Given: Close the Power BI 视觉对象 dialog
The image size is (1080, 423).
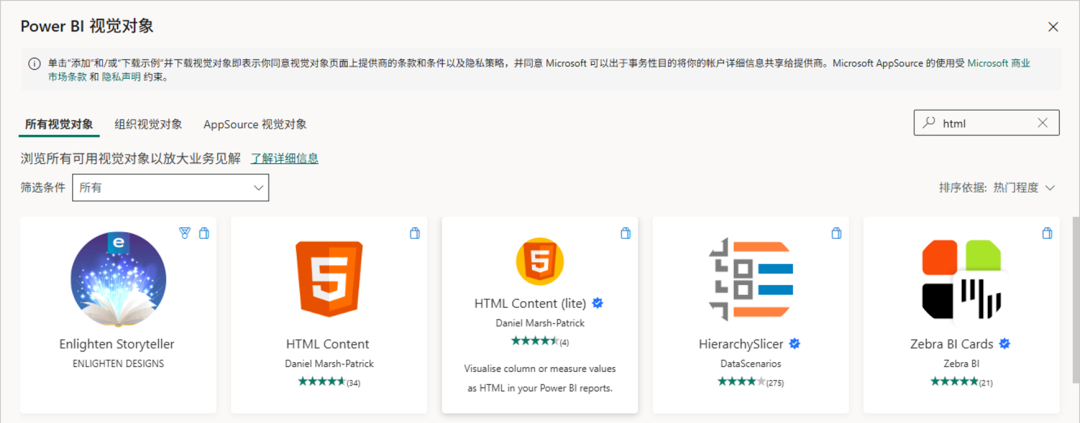Looking at the screenshot, I should (x=1052, y=27).
